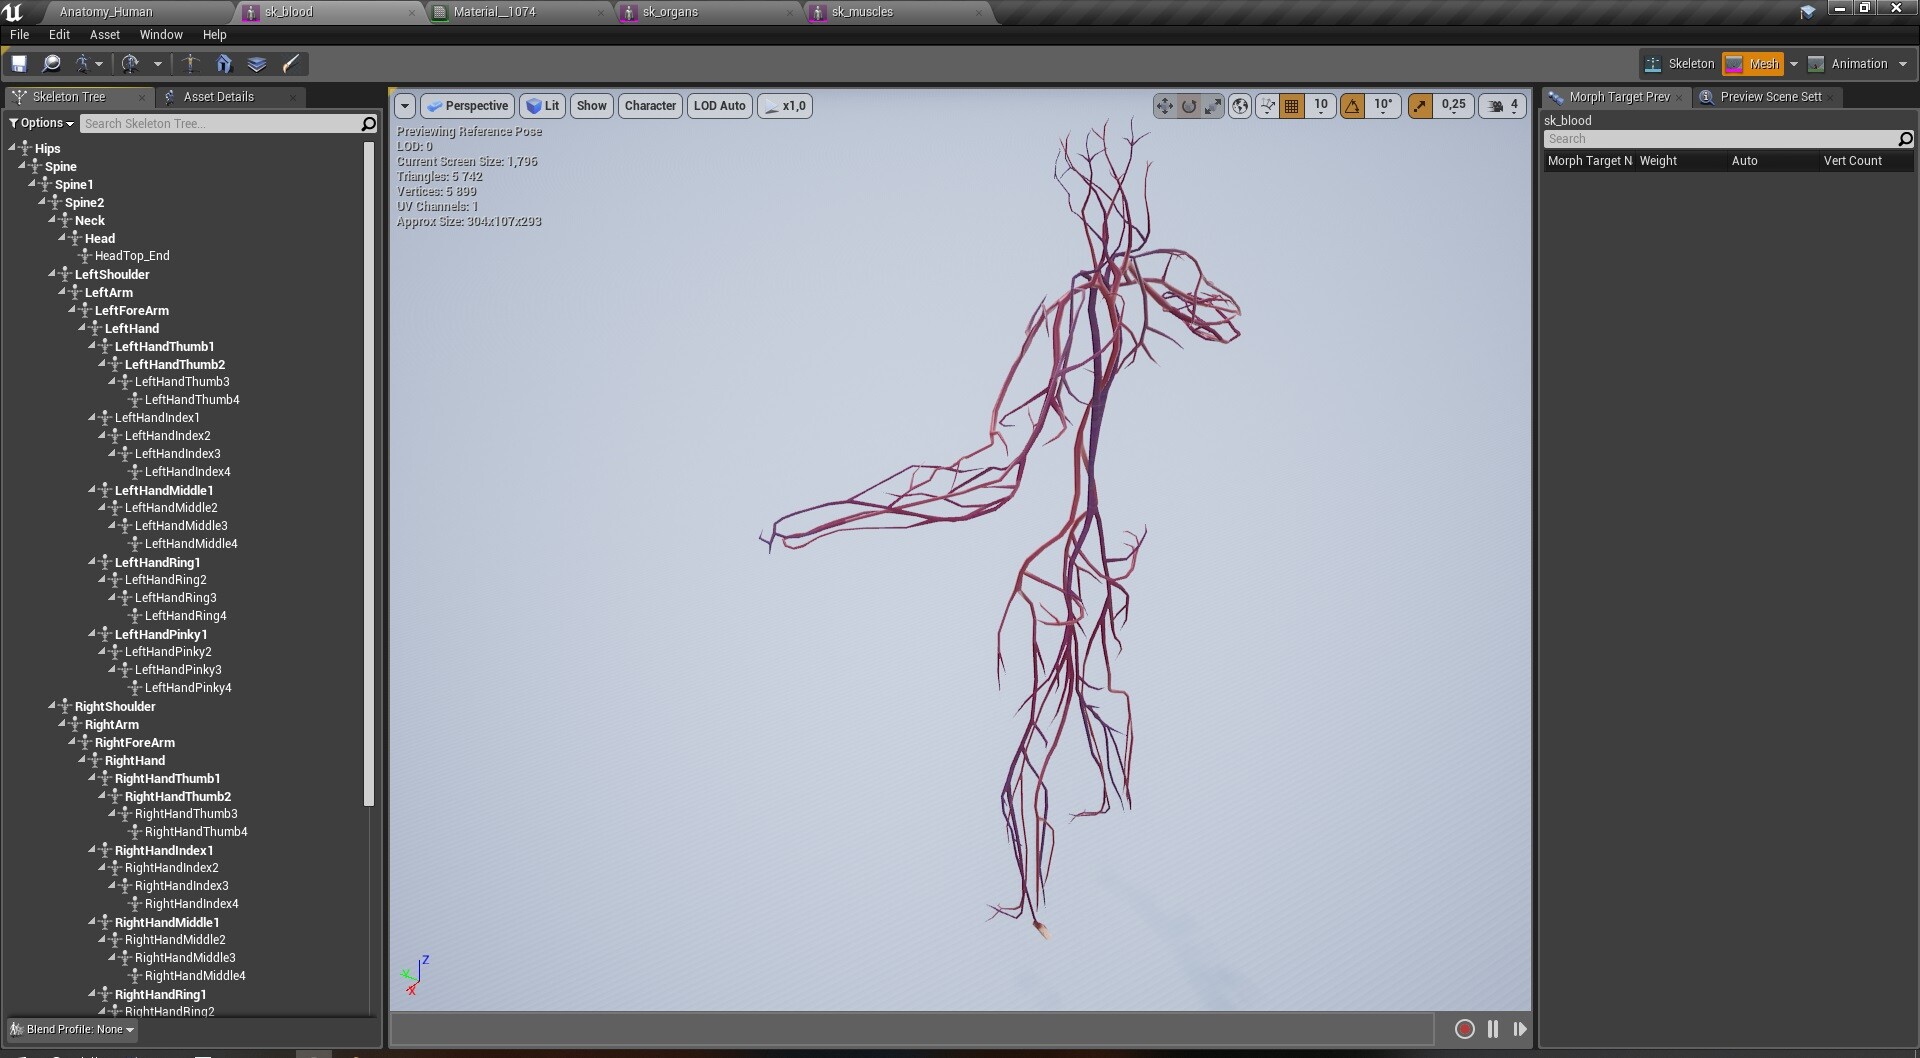Viewport: 1920px width, 1058px height.
Task: Click the surface snapping icon in viewport toolbar
Action: [x=1266, y=105]
